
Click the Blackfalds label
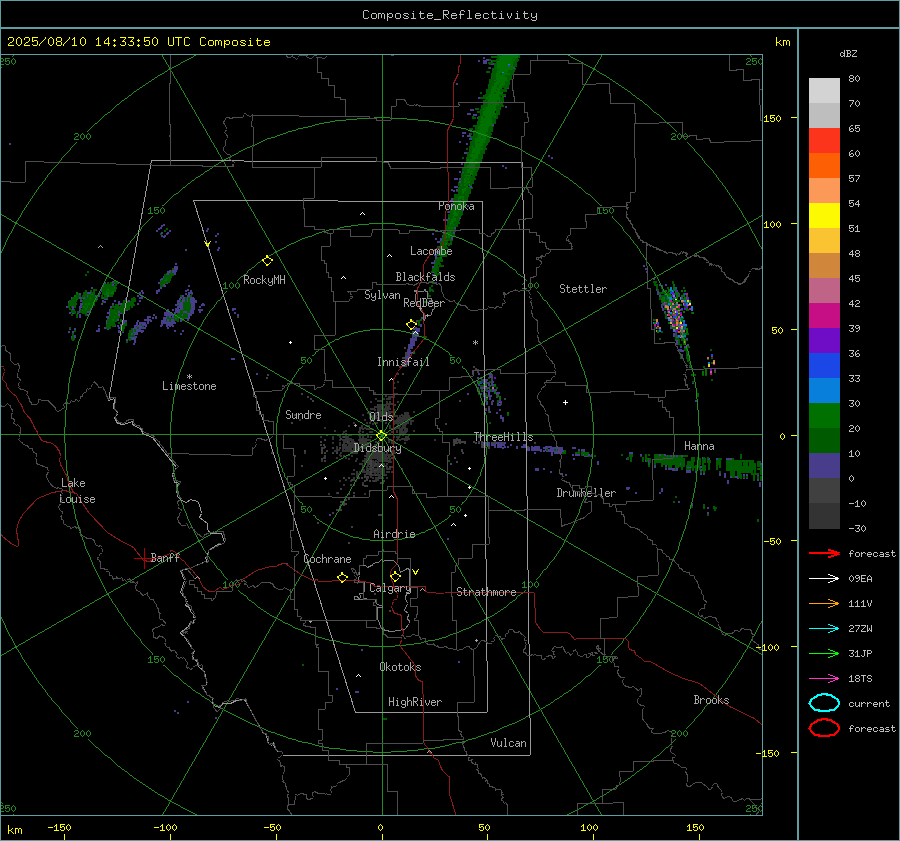425,277
